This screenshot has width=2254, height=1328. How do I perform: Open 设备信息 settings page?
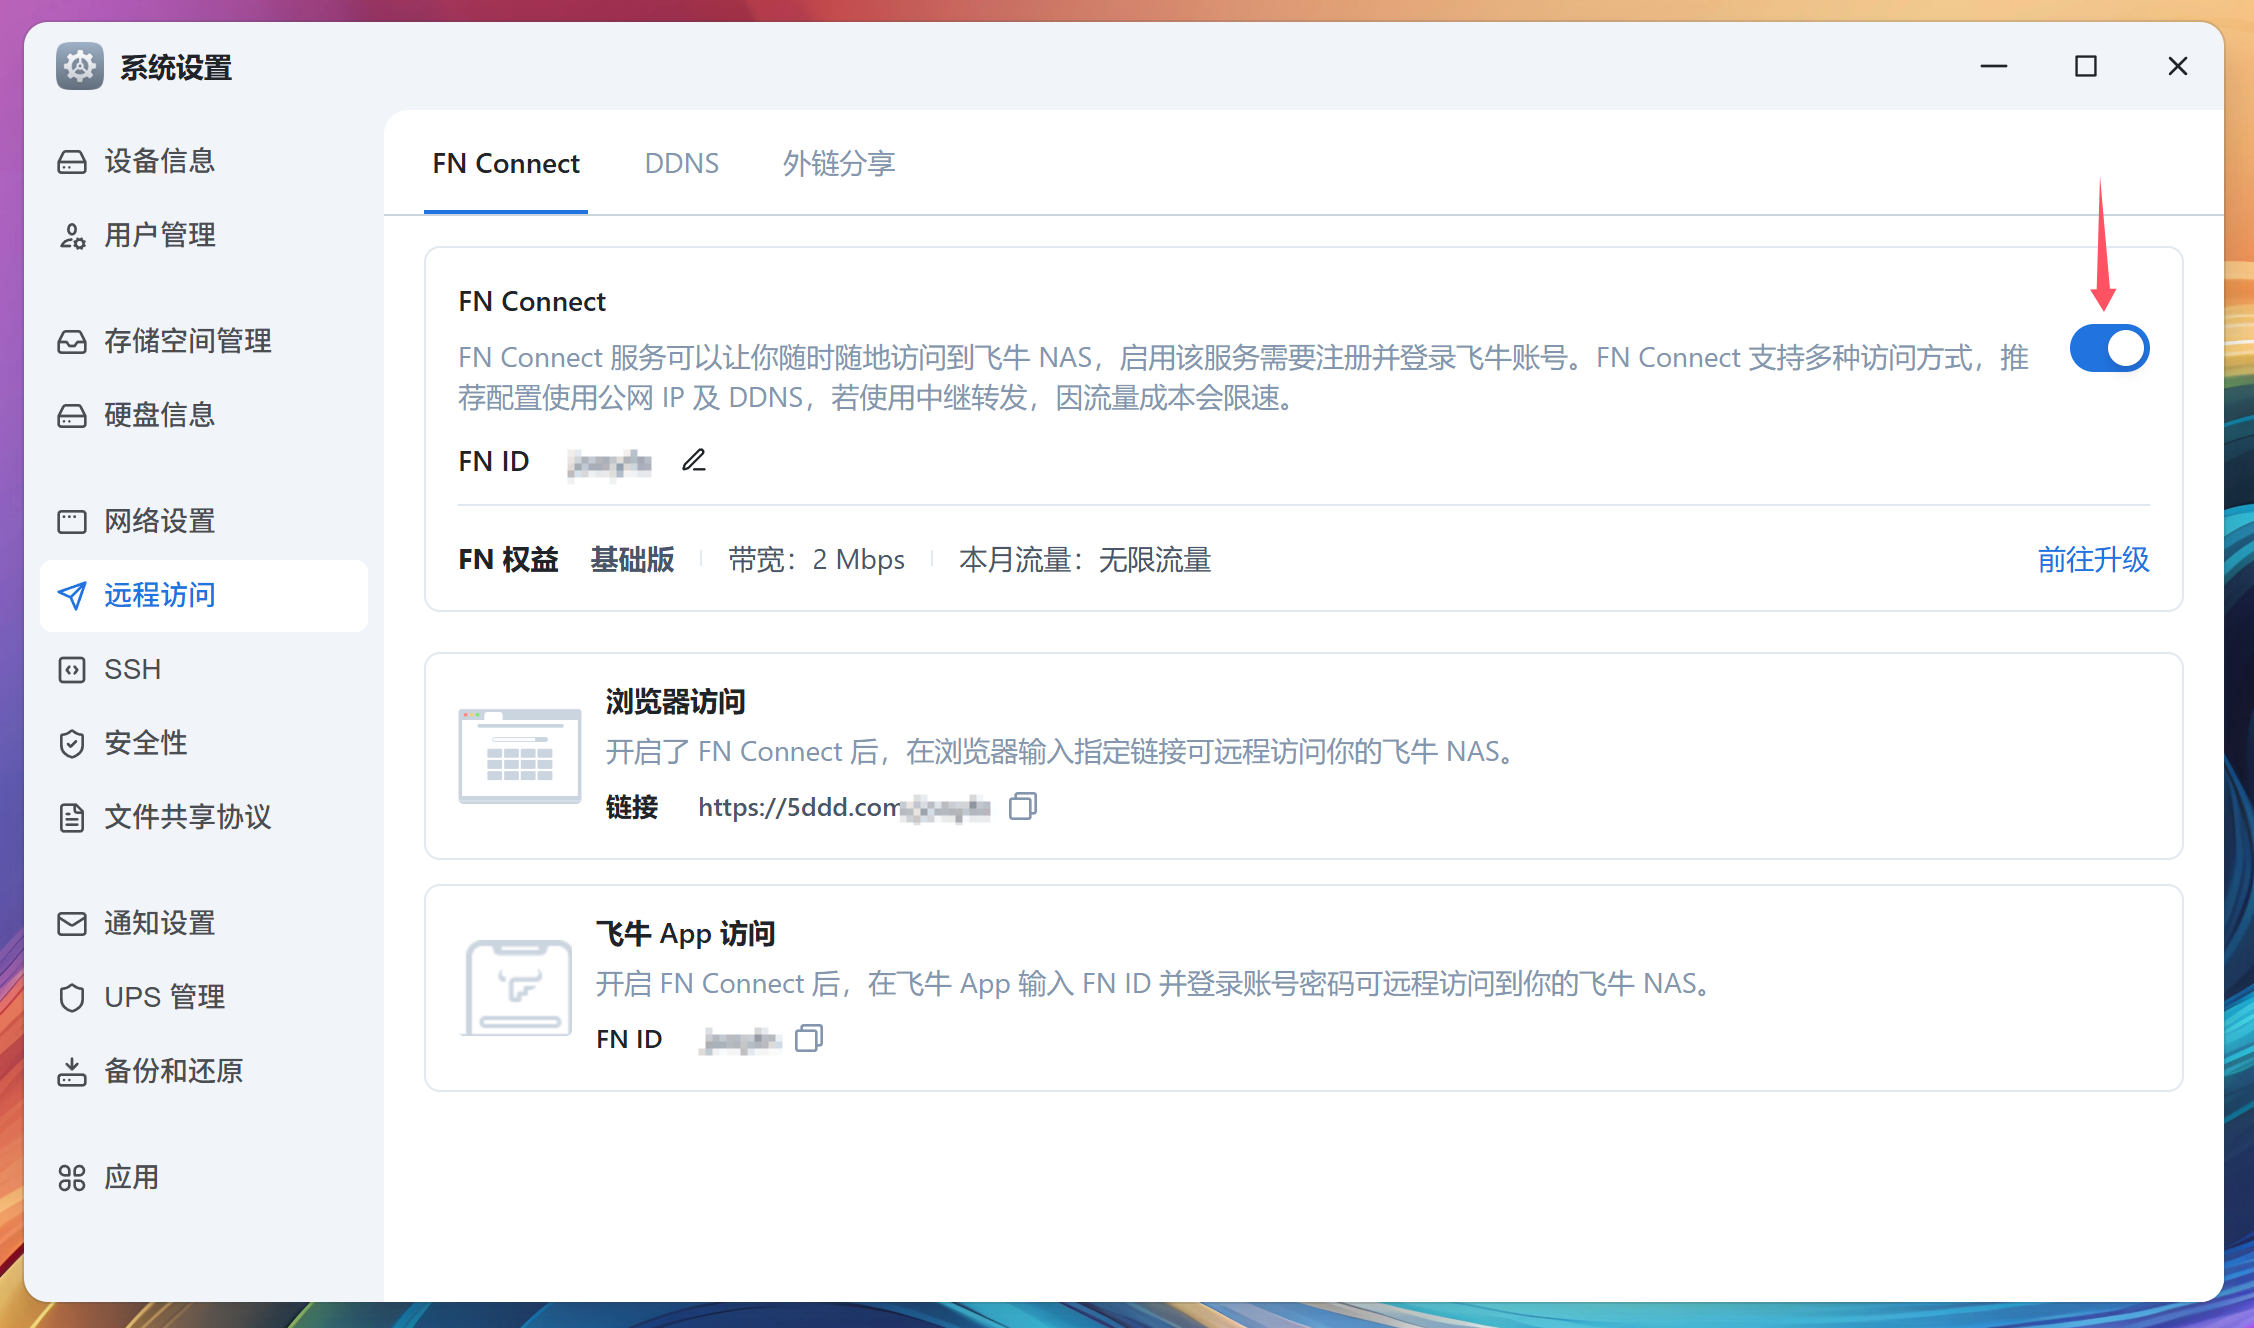[x=160, y=161]
